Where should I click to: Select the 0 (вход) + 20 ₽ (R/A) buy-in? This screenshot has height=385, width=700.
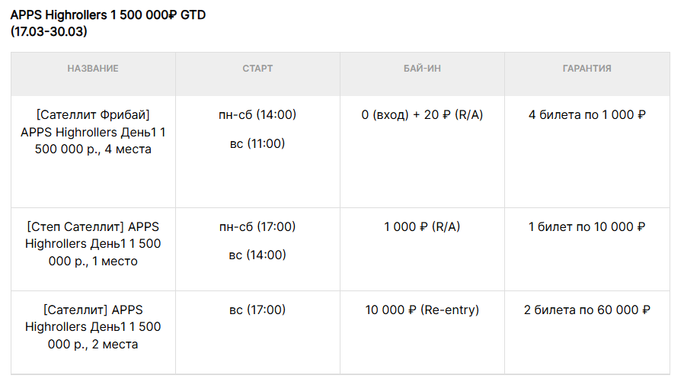(x=422, y=115)
